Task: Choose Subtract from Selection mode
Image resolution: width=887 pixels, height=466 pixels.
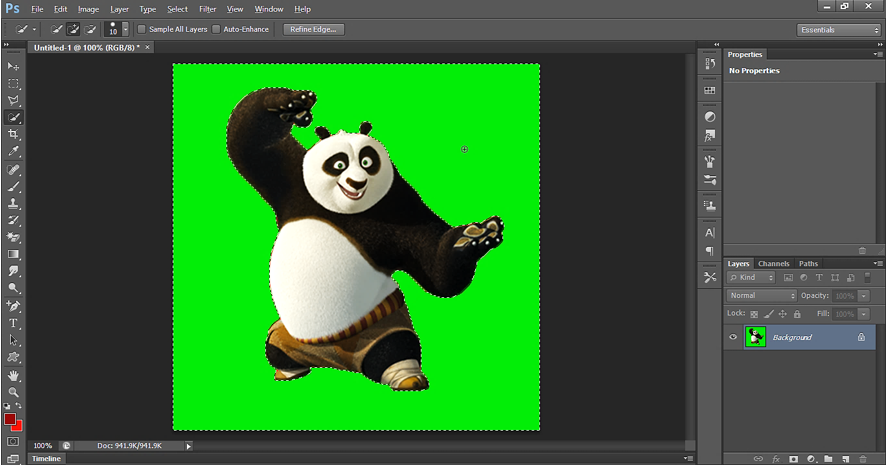Action: [90, 29]
